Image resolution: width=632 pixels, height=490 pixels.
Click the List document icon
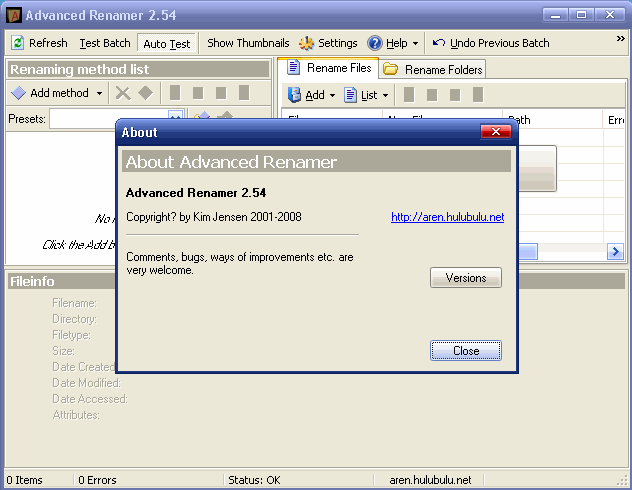tap(351, 95)
